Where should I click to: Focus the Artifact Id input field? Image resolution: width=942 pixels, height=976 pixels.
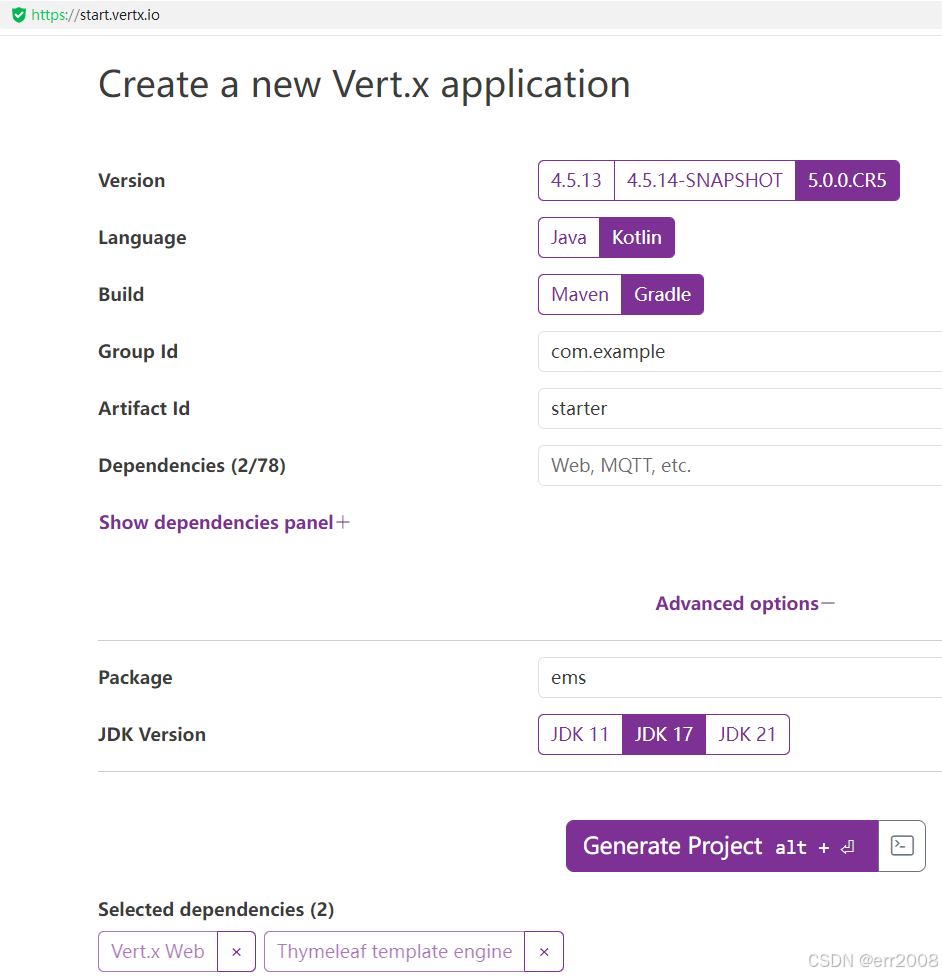740,408
